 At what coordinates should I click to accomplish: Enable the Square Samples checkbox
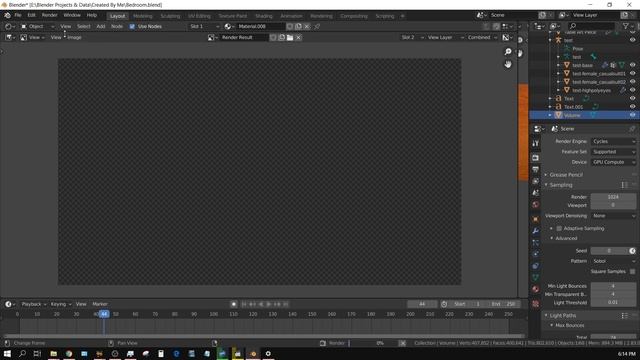point(632,271)
